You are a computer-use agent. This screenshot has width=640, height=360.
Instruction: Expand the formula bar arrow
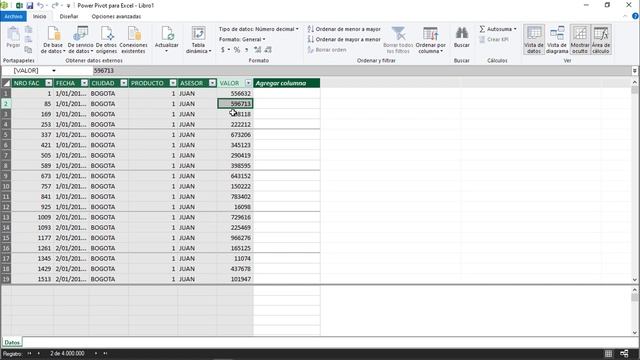click(x=635, y=71)
